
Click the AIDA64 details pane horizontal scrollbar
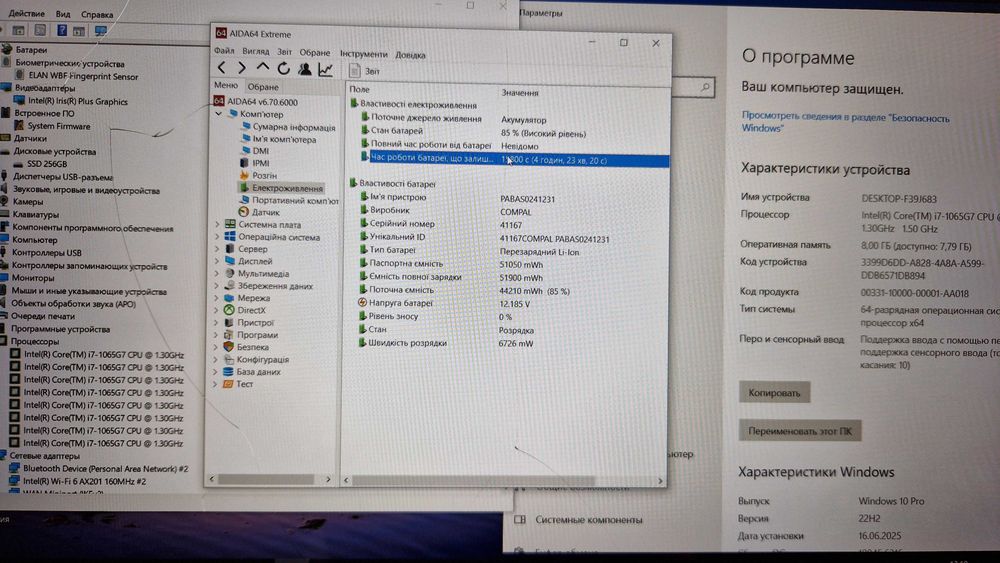click(x=472, y=481)
